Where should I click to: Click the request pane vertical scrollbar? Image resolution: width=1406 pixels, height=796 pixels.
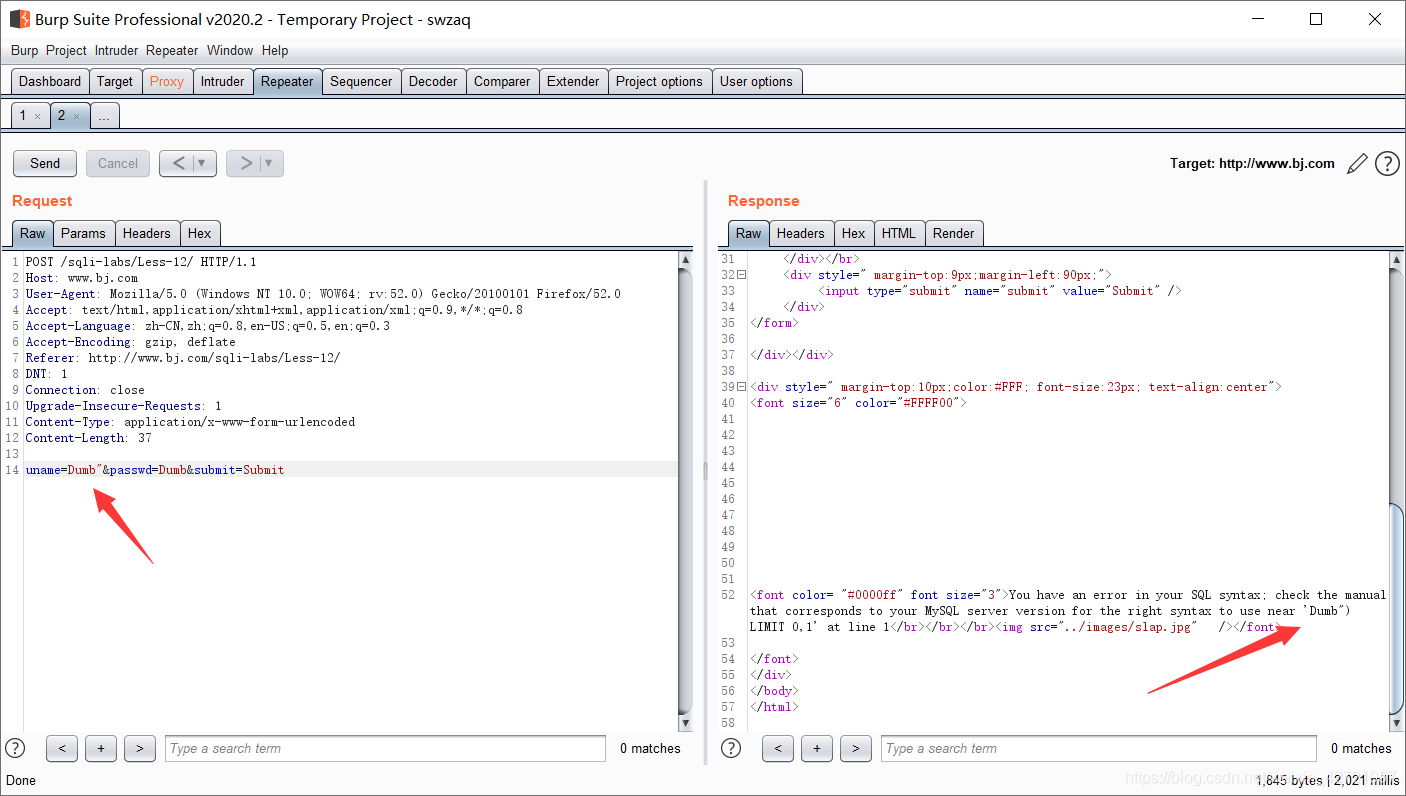685,492
